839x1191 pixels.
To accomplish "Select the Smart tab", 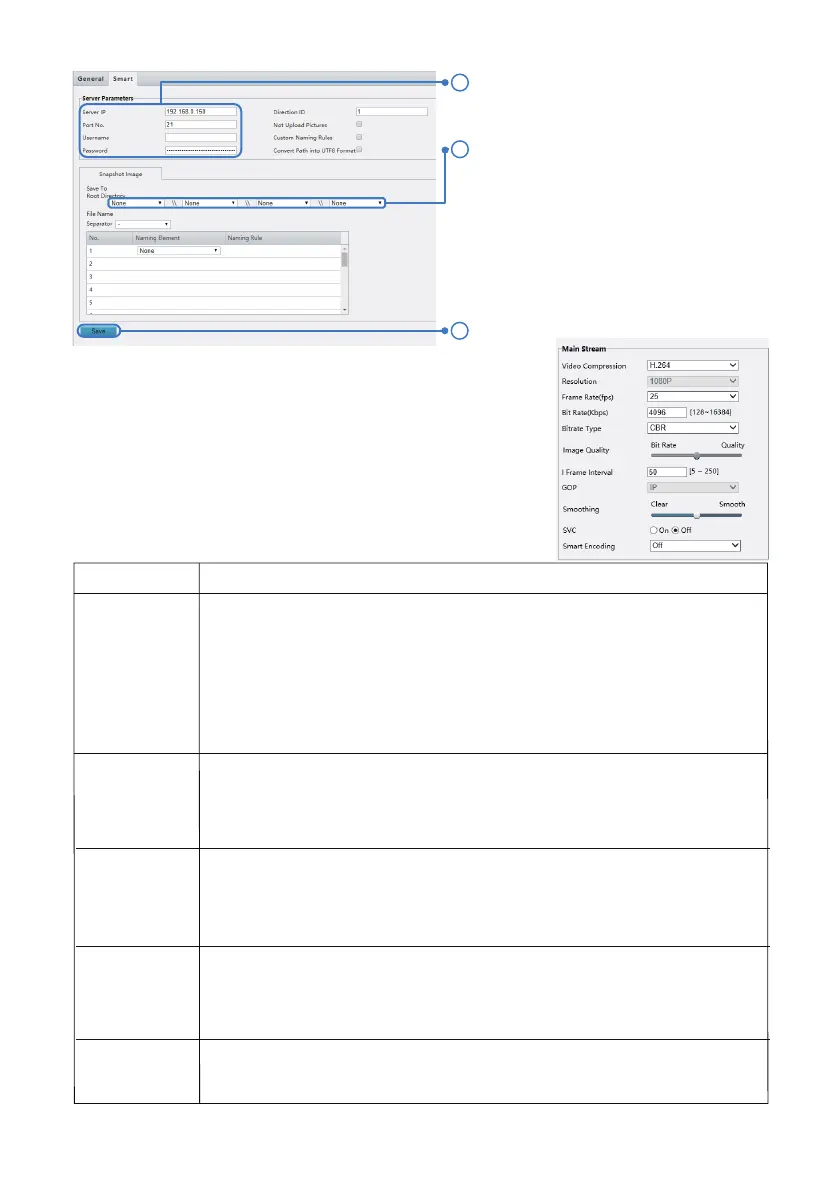I will (x=123, y=79).
